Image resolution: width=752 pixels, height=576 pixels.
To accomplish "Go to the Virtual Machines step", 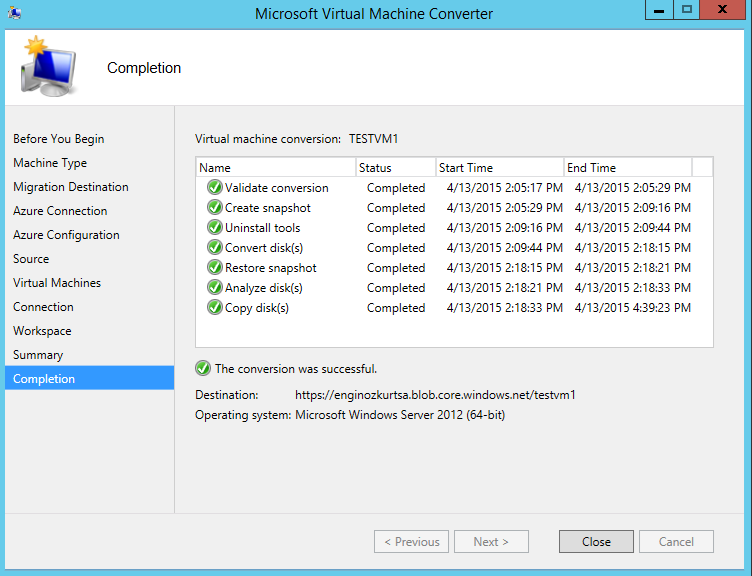I will click(x=57, y=283).
